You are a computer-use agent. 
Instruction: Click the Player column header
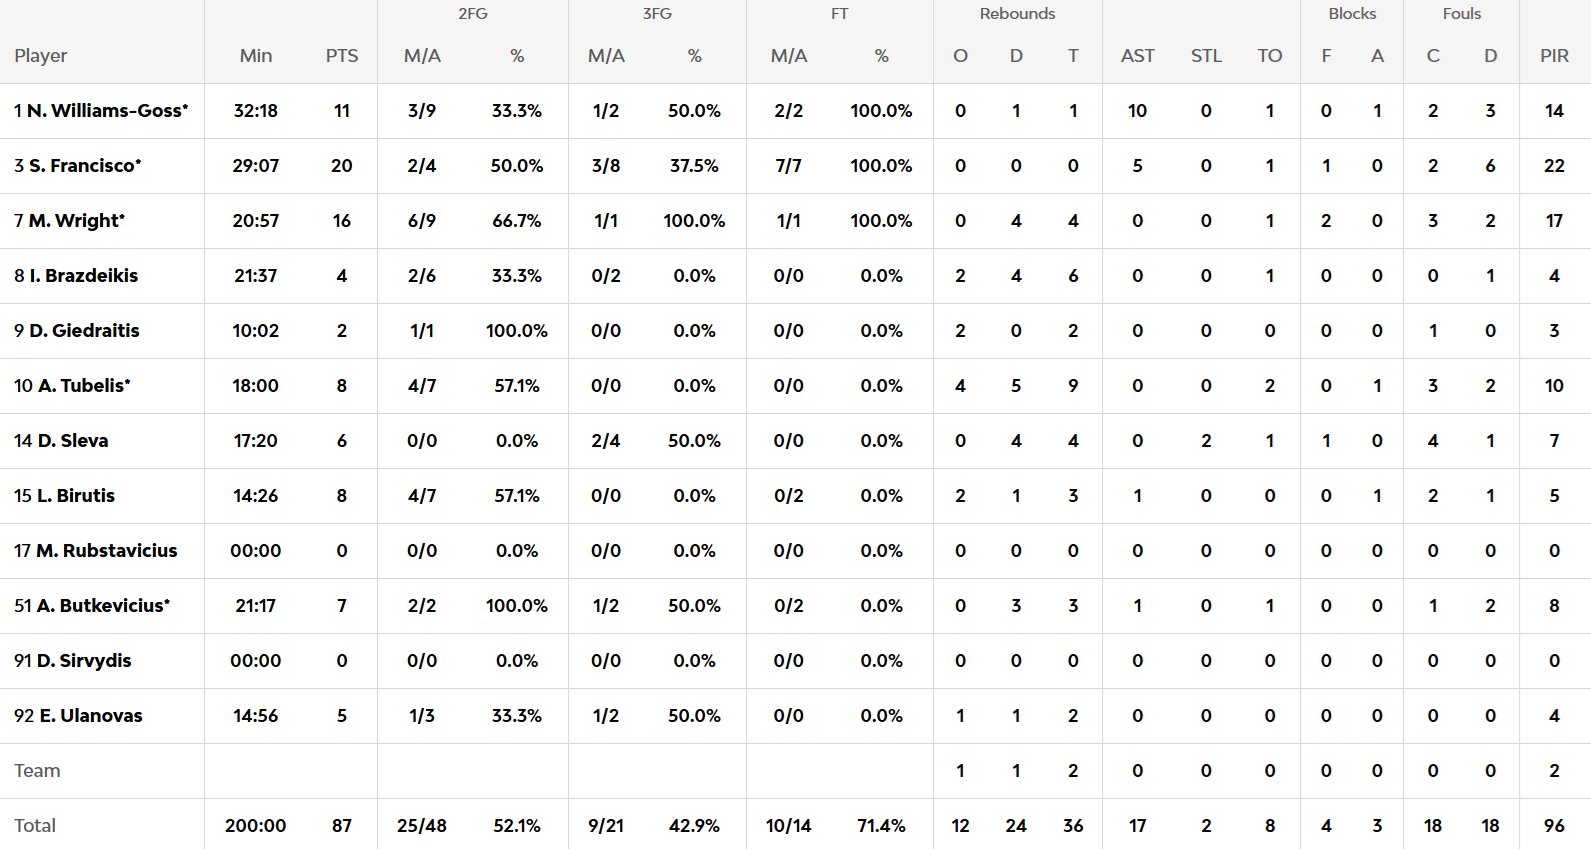[41, 56]
